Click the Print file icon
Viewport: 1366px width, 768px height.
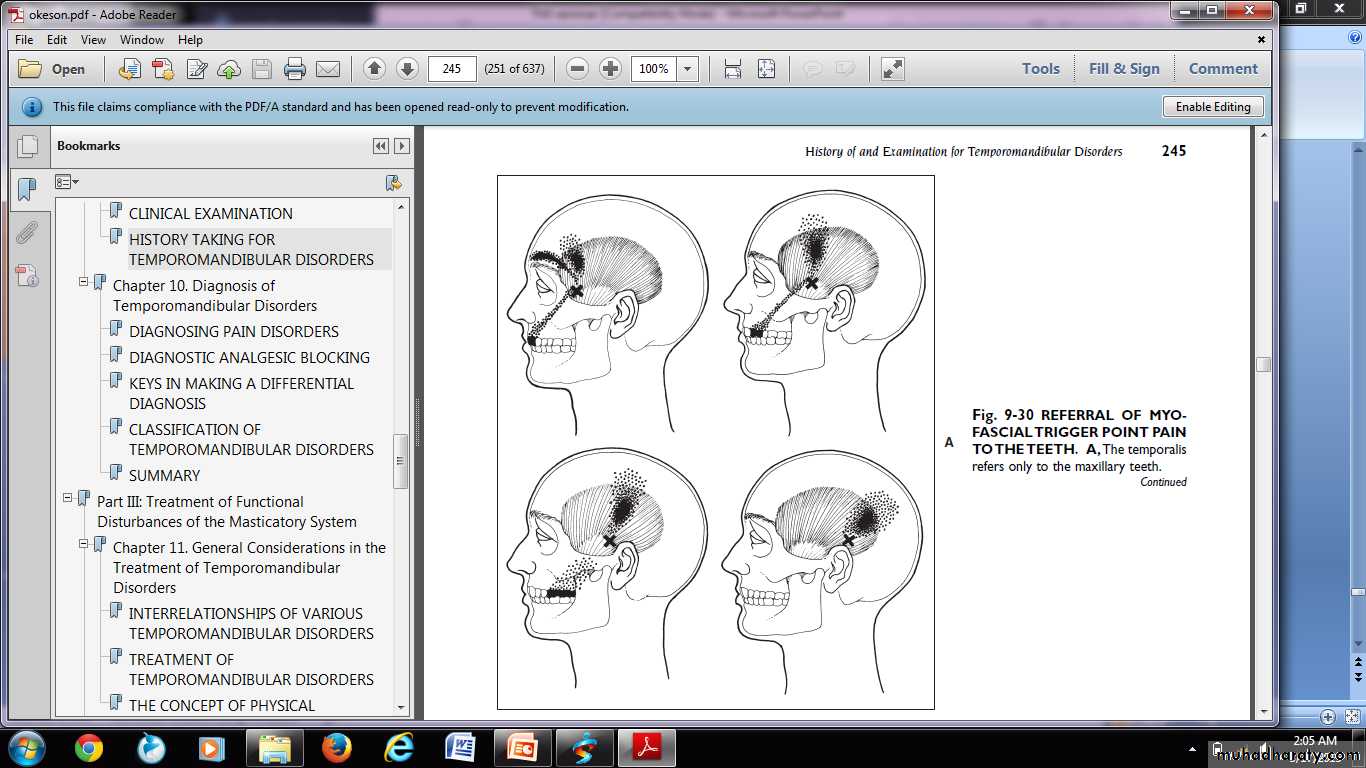[294, 69]
